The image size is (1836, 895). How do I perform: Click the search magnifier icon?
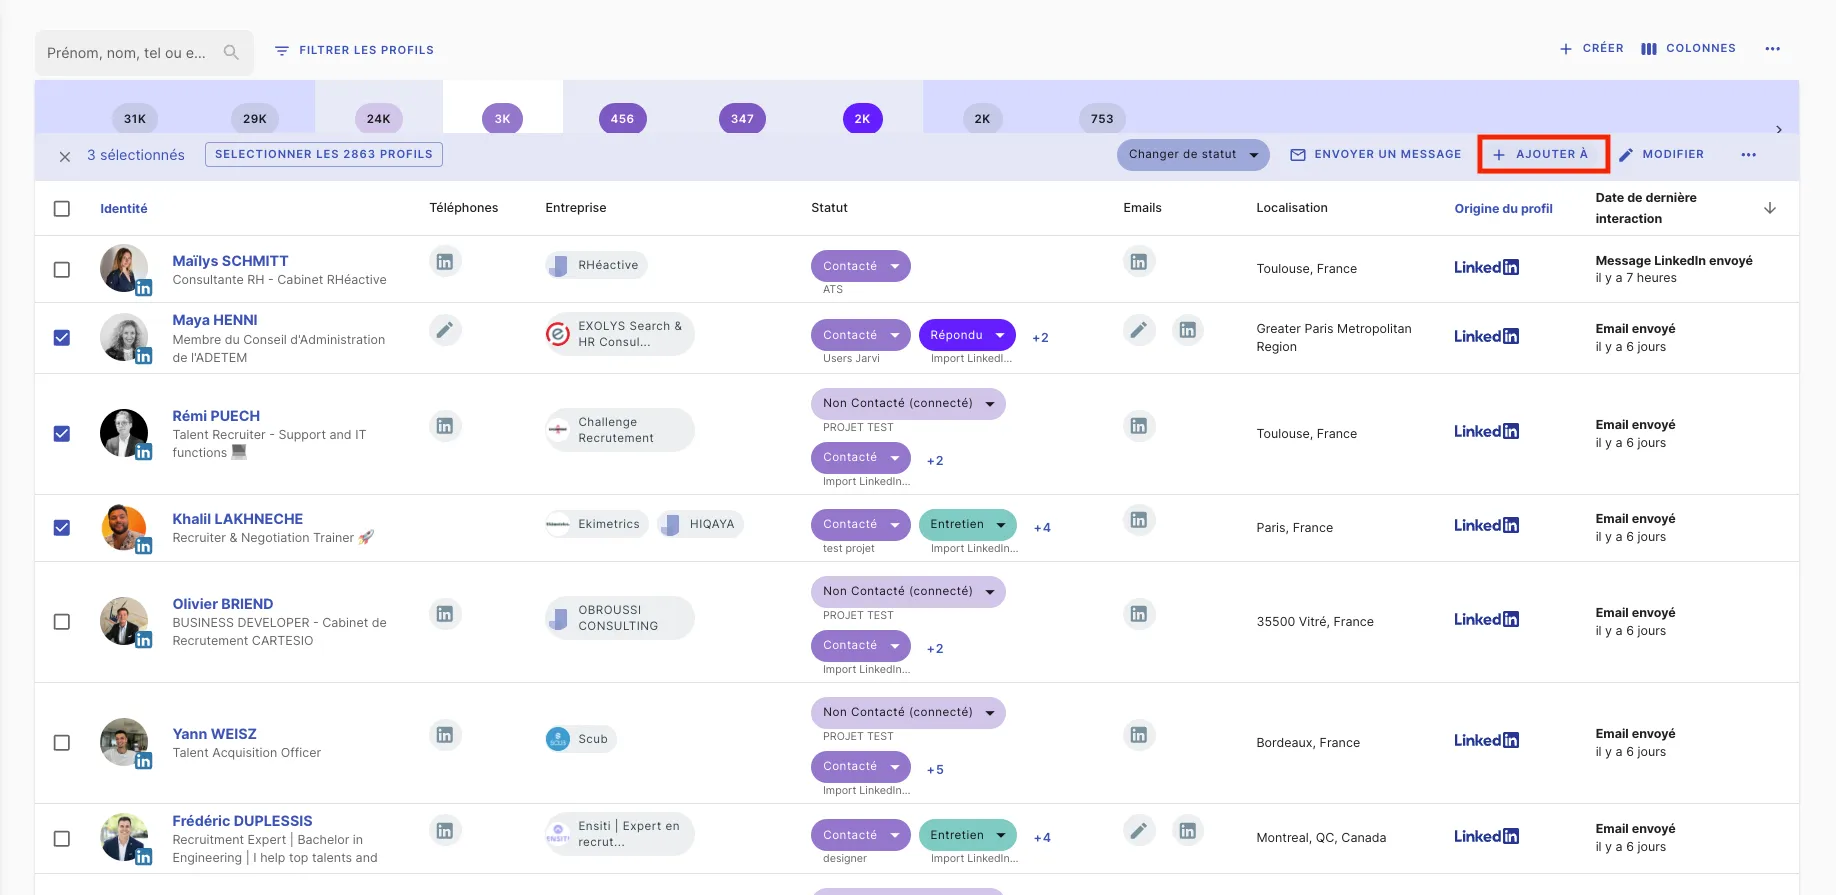[231, 52]
